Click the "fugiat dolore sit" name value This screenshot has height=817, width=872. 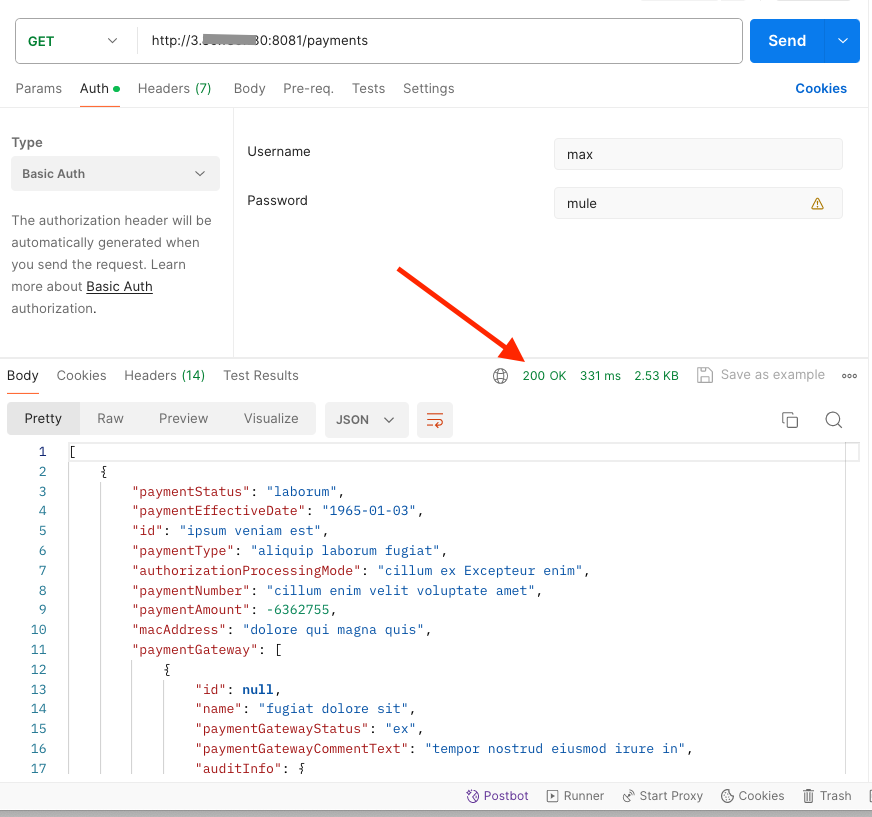pyautogui.click(x=333, y=709)
